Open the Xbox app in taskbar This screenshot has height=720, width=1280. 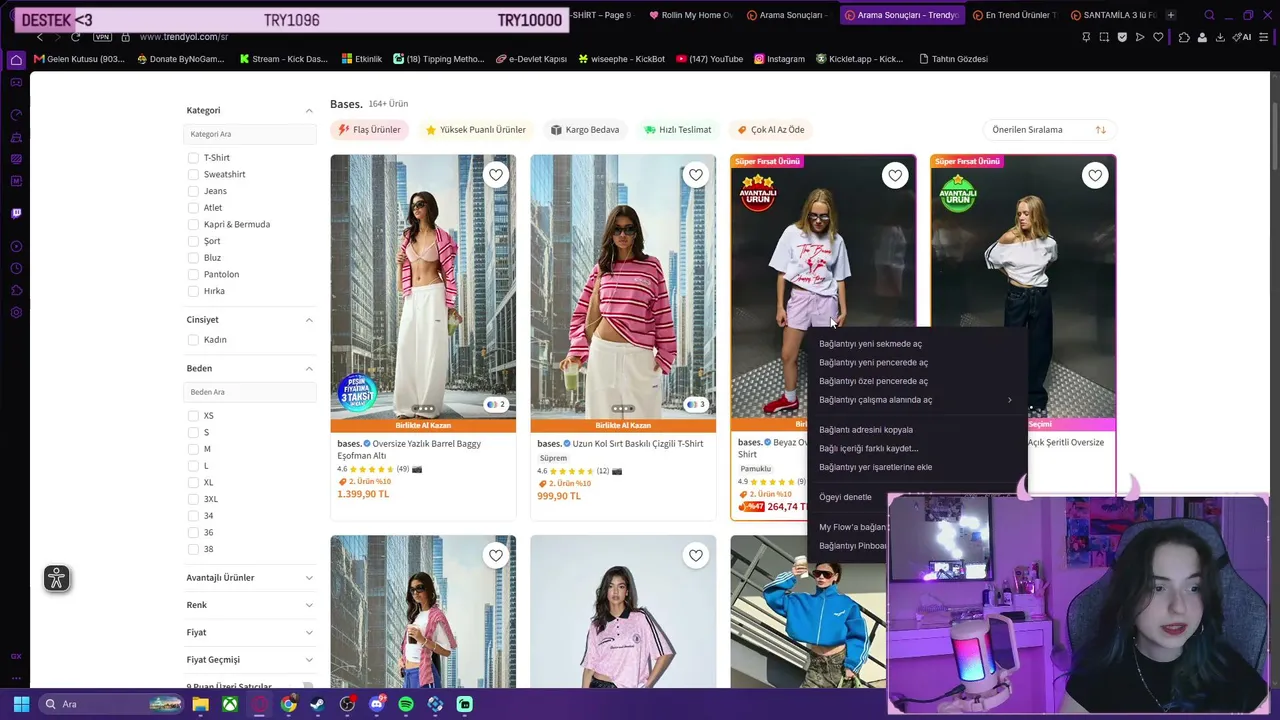coord(230,704)
